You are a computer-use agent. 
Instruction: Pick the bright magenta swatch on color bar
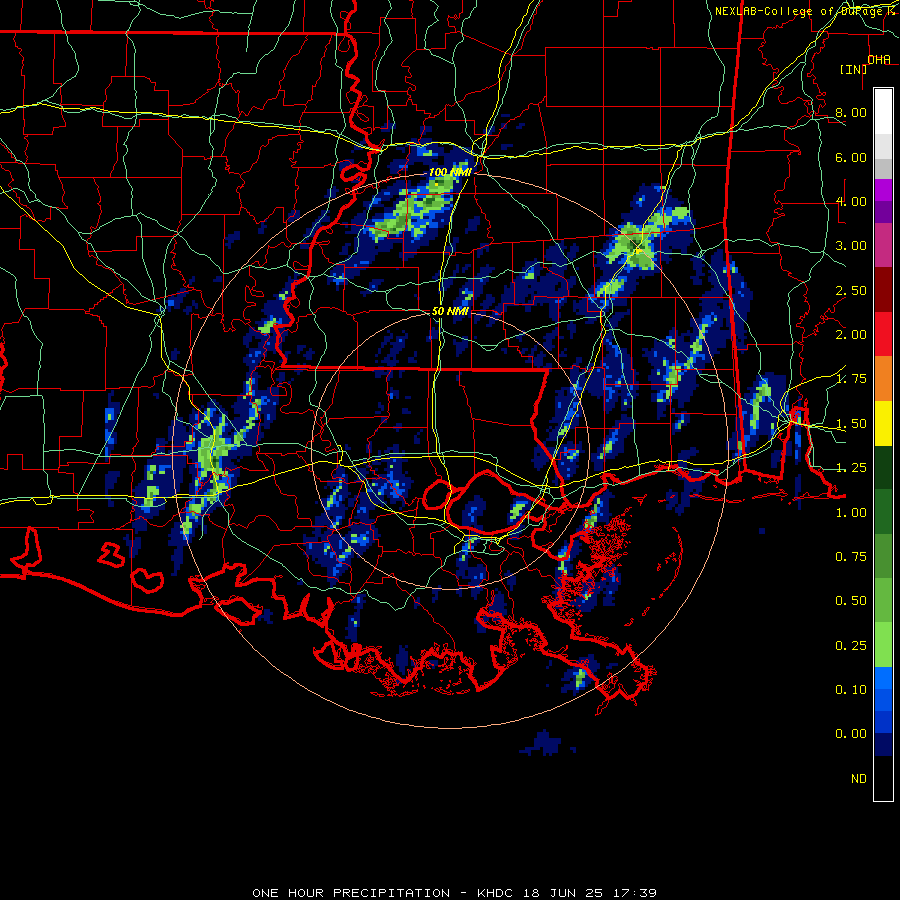tap(883, 190)
